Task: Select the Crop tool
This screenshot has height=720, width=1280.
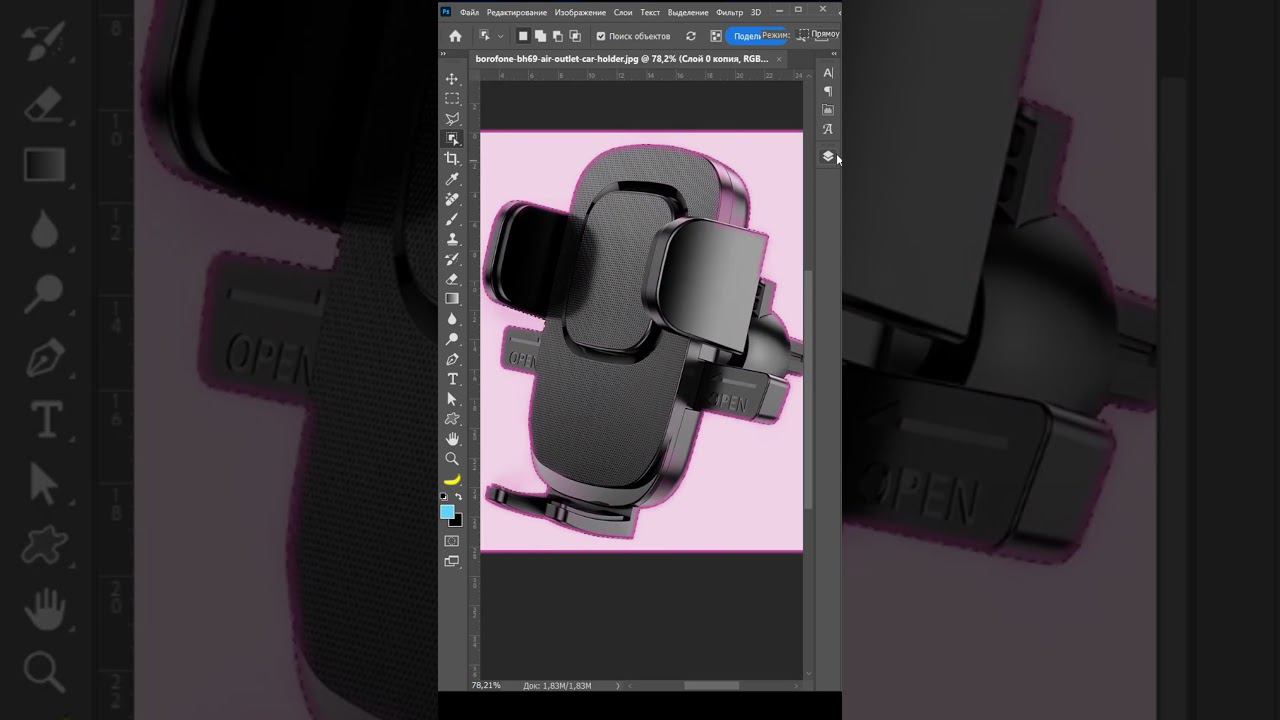Action: (x=452, y=159)
